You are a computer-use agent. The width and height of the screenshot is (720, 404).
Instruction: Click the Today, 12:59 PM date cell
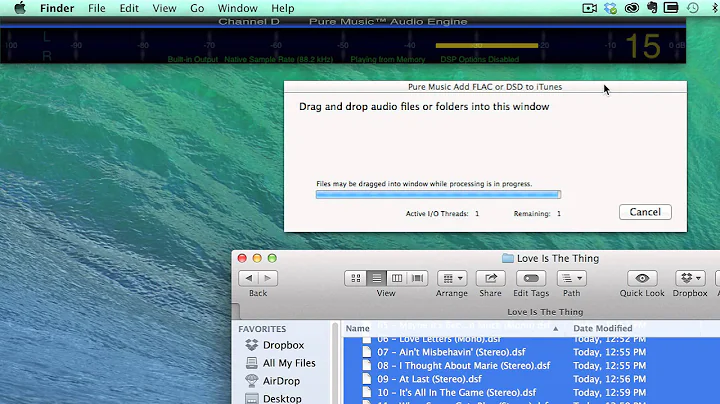609,393
